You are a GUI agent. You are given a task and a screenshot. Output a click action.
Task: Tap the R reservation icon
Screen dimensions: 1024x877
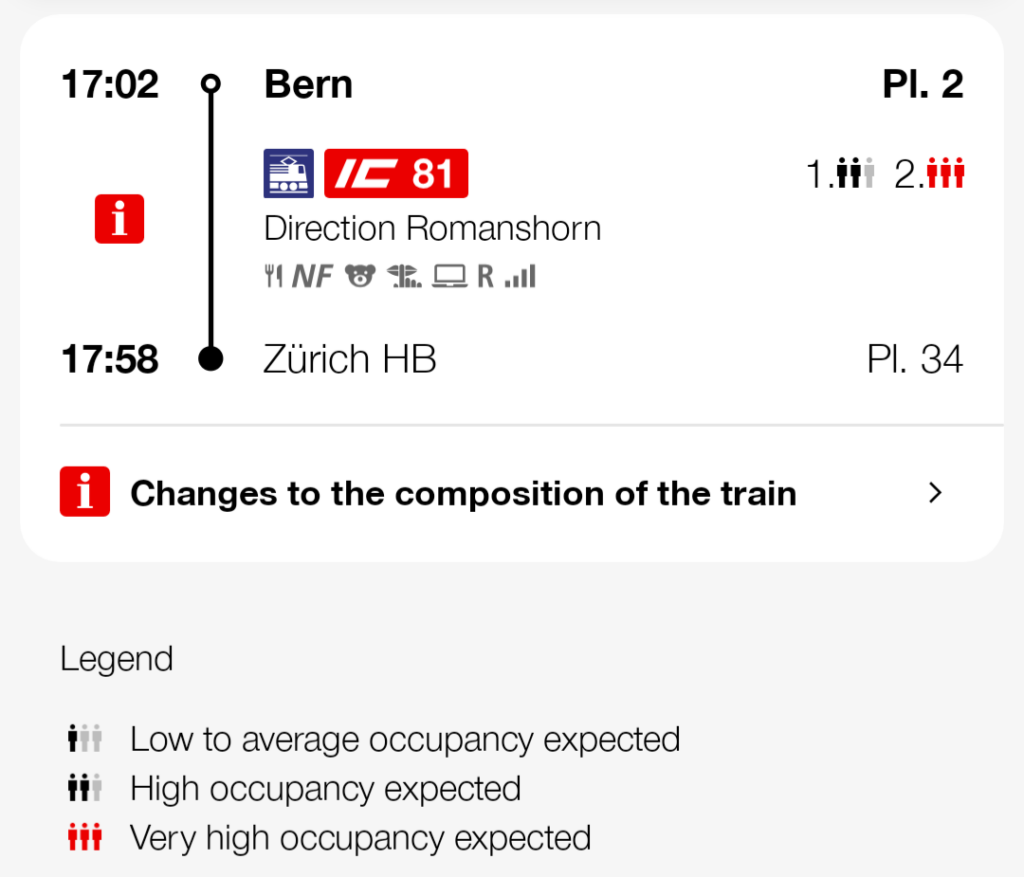[x=485, y=277]
